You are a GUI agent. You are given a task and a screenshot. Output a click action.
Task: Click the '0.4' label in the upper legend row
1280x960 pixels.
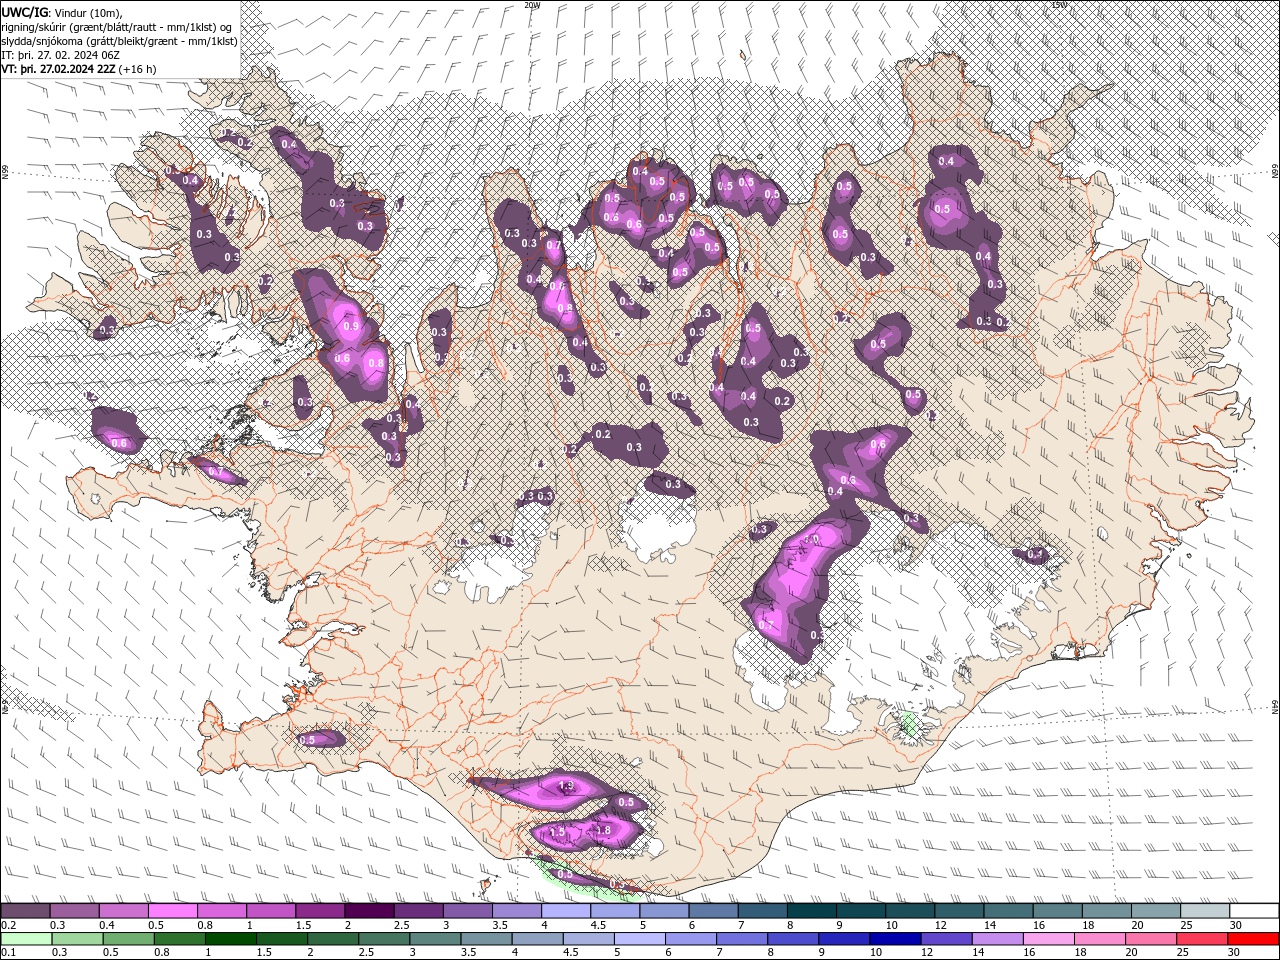click(105, 925)
